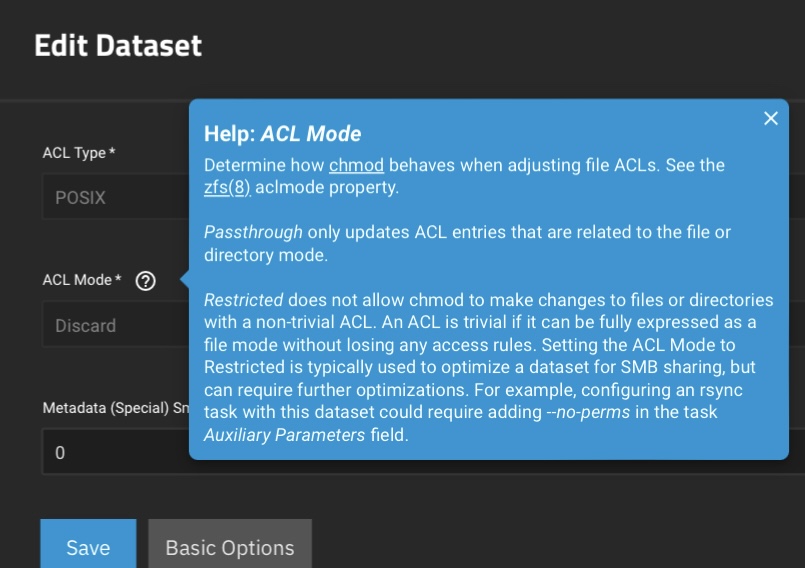The height and width of the screenshot is (568, 805).
Task: Click the ACL Mode question mark help icon
Action: pyautogui.click(x=145, y=281)
